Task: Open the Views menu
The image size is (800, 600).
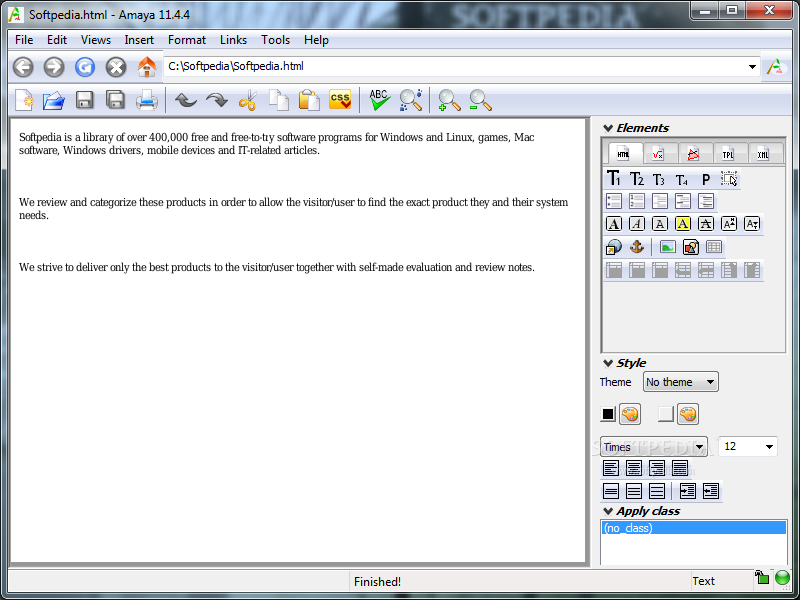Action: pos(96,40)
